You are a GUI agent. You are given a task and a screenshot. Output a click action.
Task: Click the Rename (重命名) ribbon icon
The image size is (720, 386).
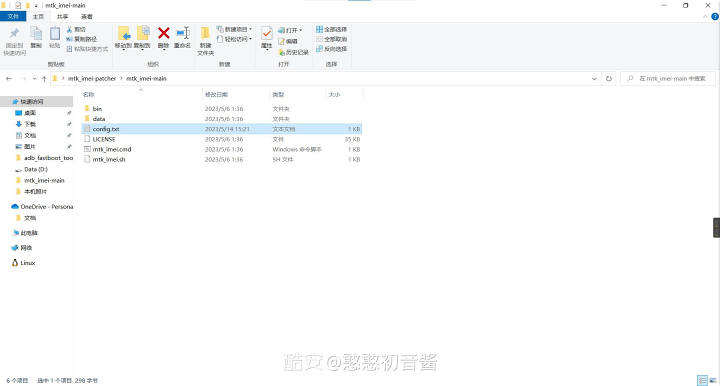click(x=183, y=33)
